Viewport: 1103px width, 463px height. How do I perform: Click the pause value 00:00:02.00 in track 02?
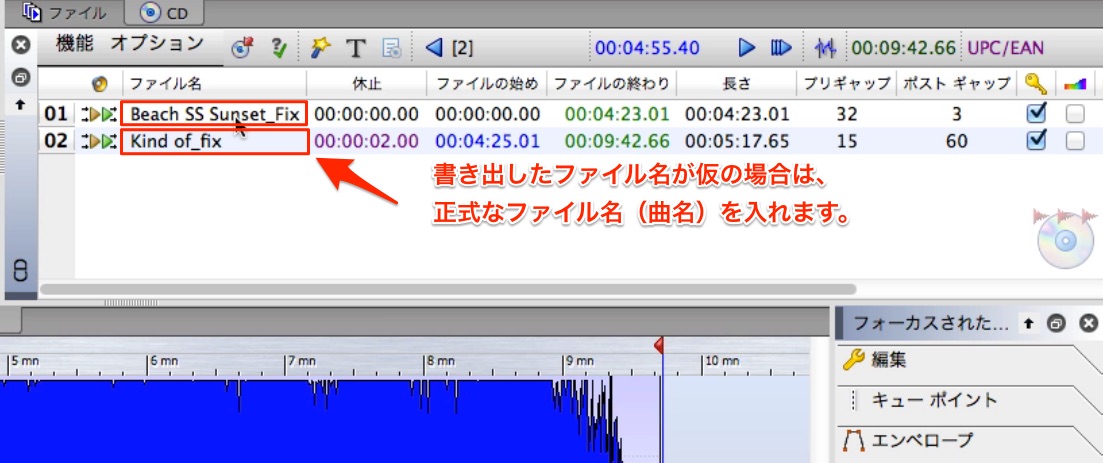tap(366, 141)
